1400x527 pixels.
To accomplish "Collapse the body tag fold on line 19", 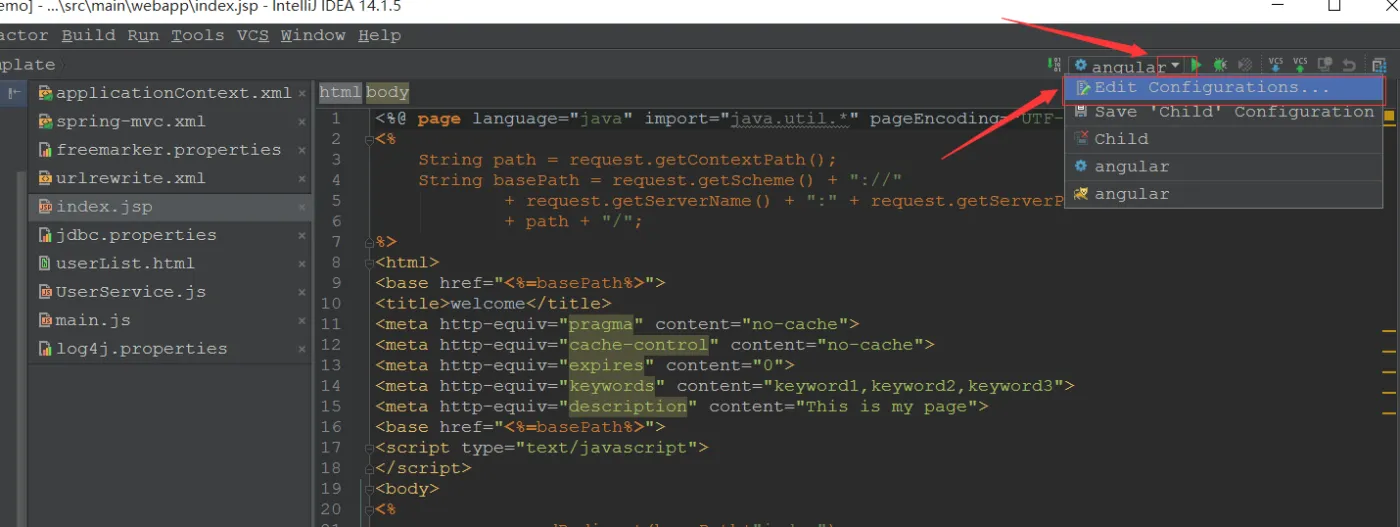I will point(367,489).
